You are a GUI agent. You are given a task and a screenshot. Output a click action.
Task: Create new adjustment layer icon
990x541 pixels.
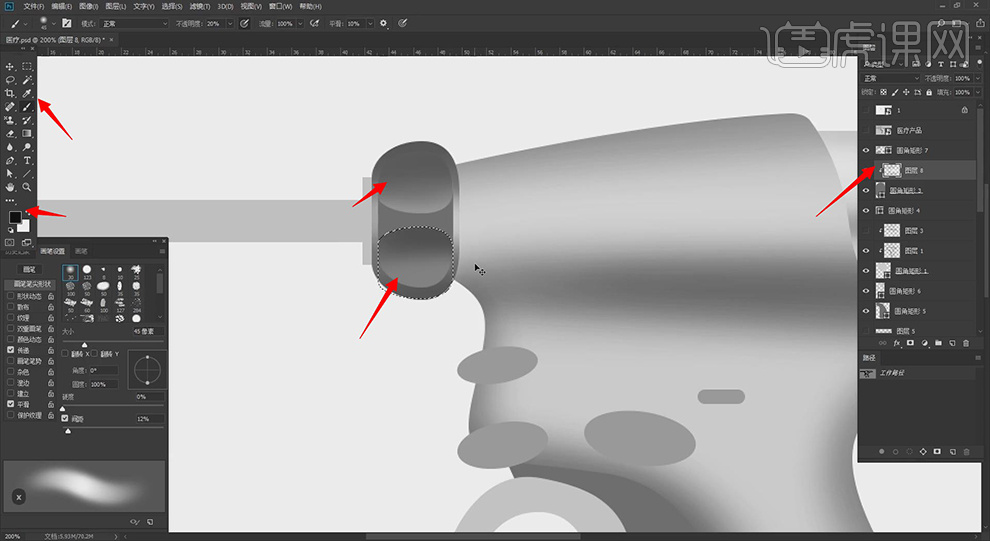click(924, 343)
